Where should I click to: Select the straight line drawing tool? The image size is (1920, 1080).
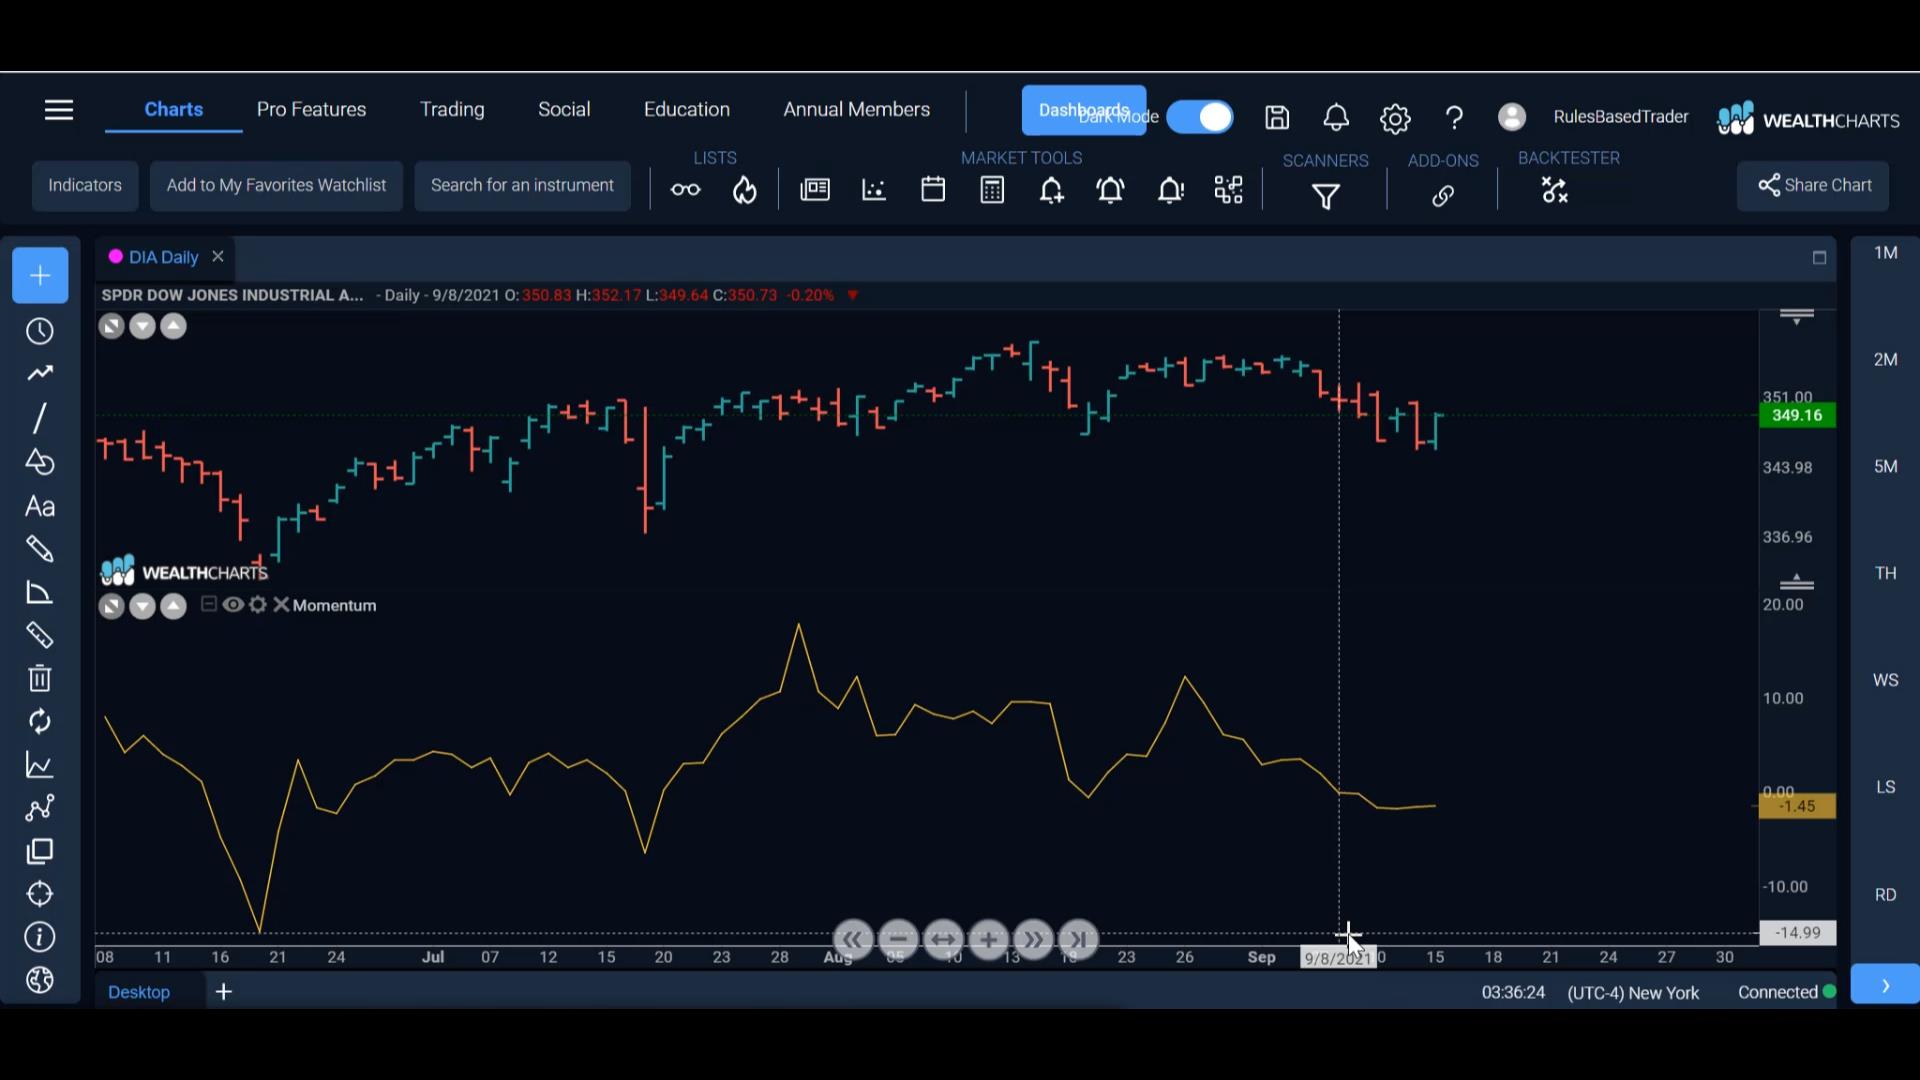40,418
